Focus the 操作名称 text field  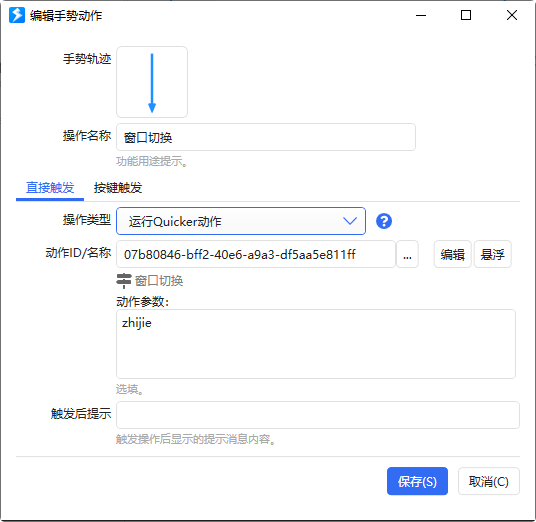tap(266, 137)
